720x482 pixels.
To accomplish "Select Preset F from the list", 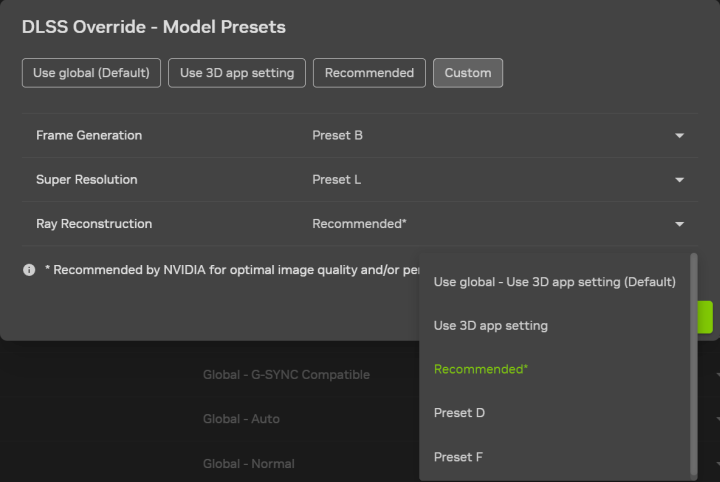I will (x=555, y=457).
